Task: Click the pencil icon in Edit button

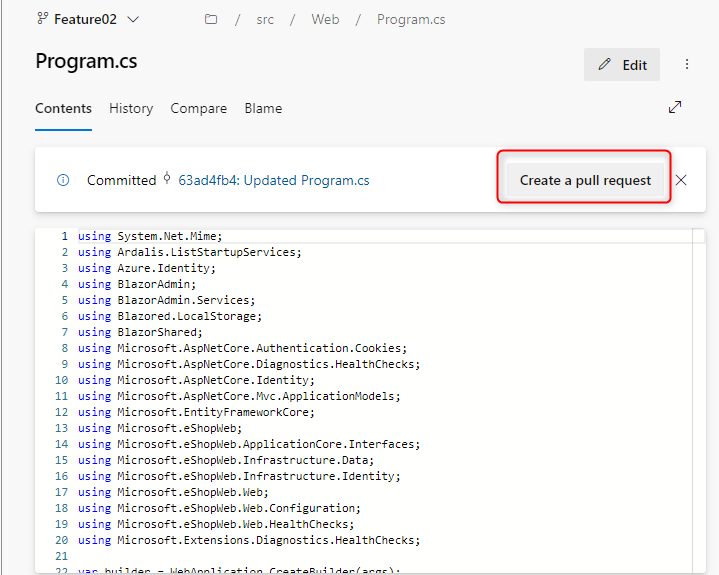Action: (604, 65)
